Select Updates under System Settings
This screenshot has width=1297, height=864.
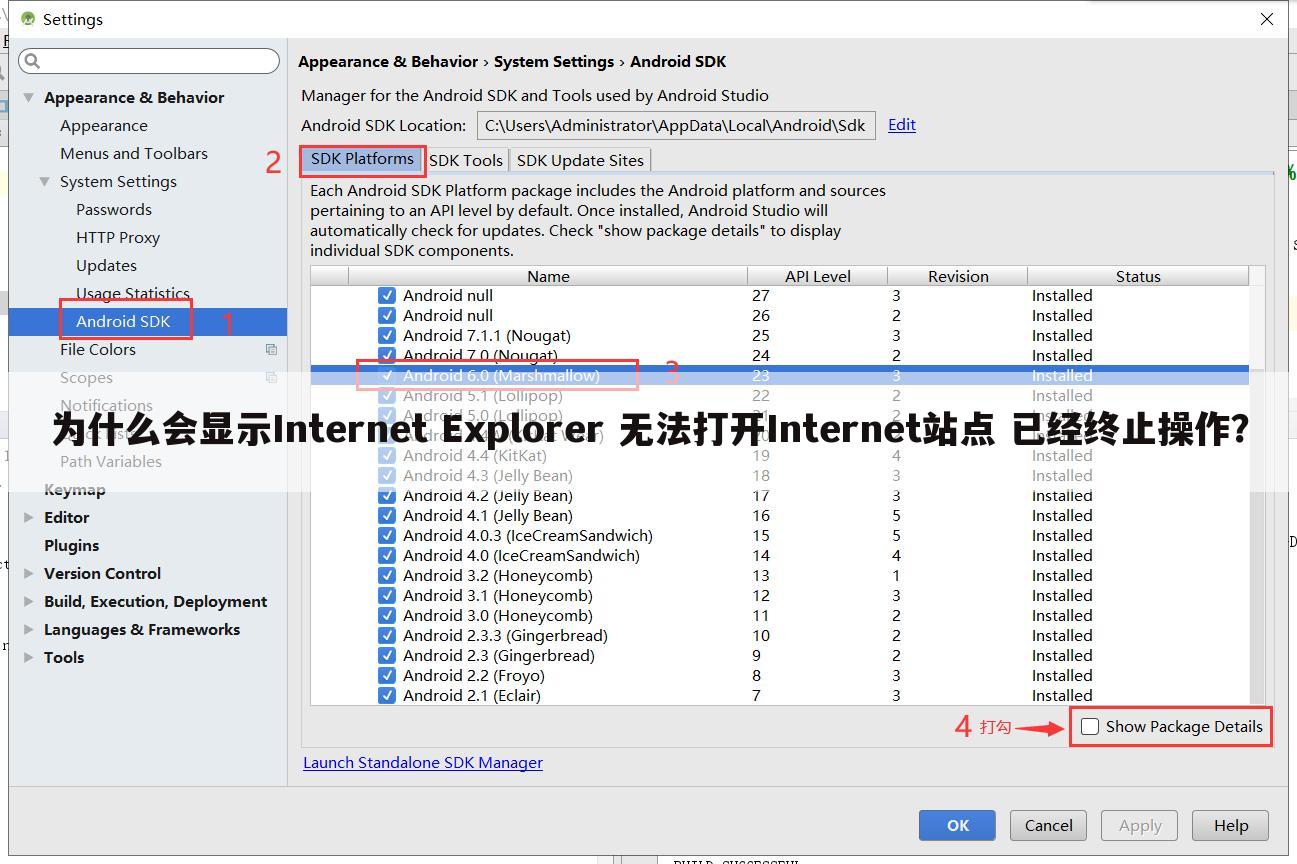pyautogui.click(x=106, y=265)
